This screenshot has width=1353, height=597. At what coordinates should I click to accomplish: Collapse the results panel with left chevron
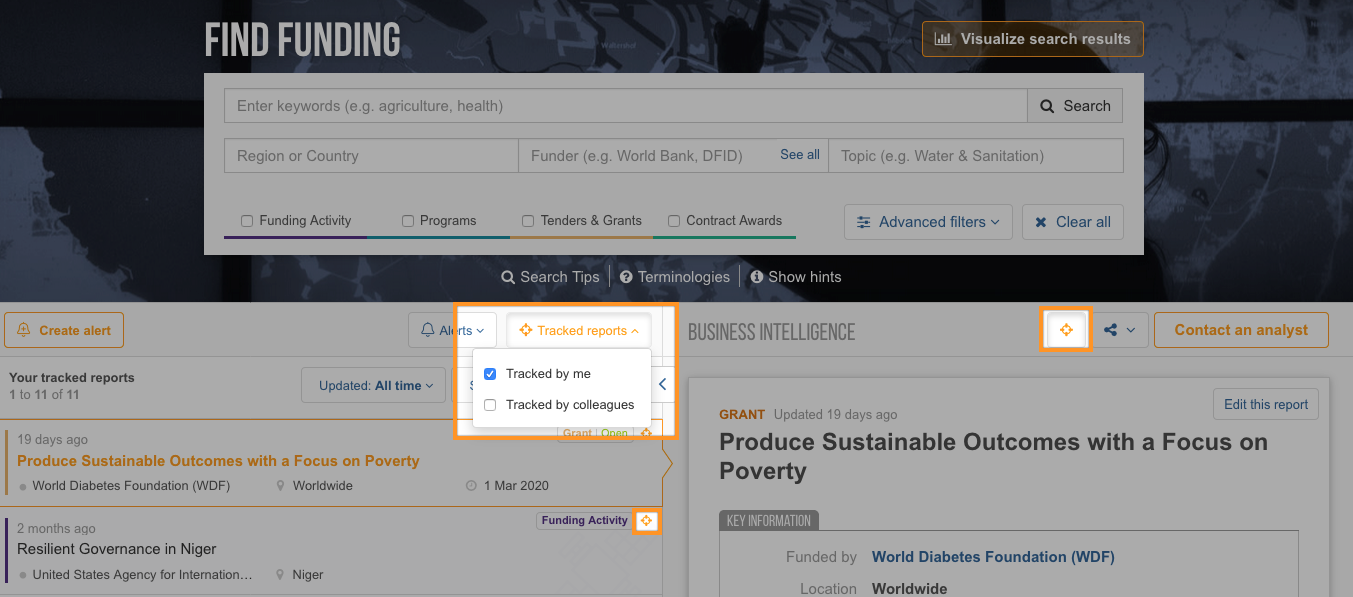click(x=662, y=384)
